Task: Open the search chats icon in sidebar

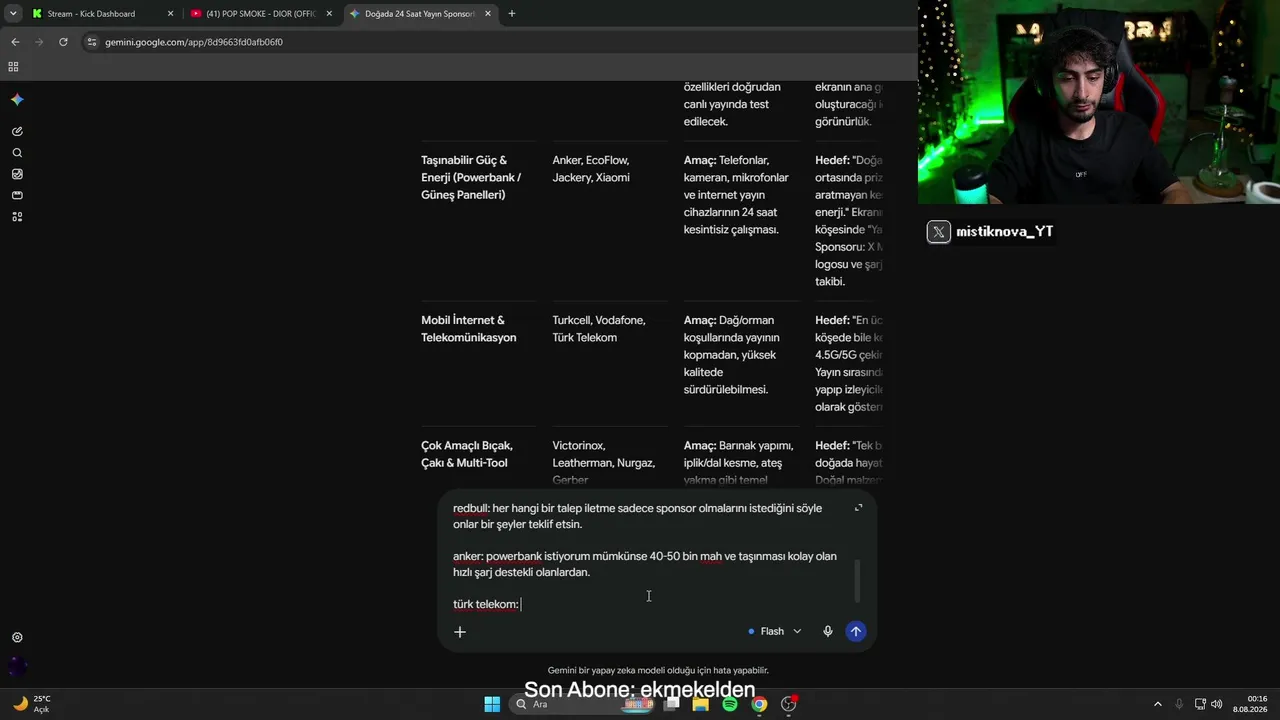Action: (17, 153)
